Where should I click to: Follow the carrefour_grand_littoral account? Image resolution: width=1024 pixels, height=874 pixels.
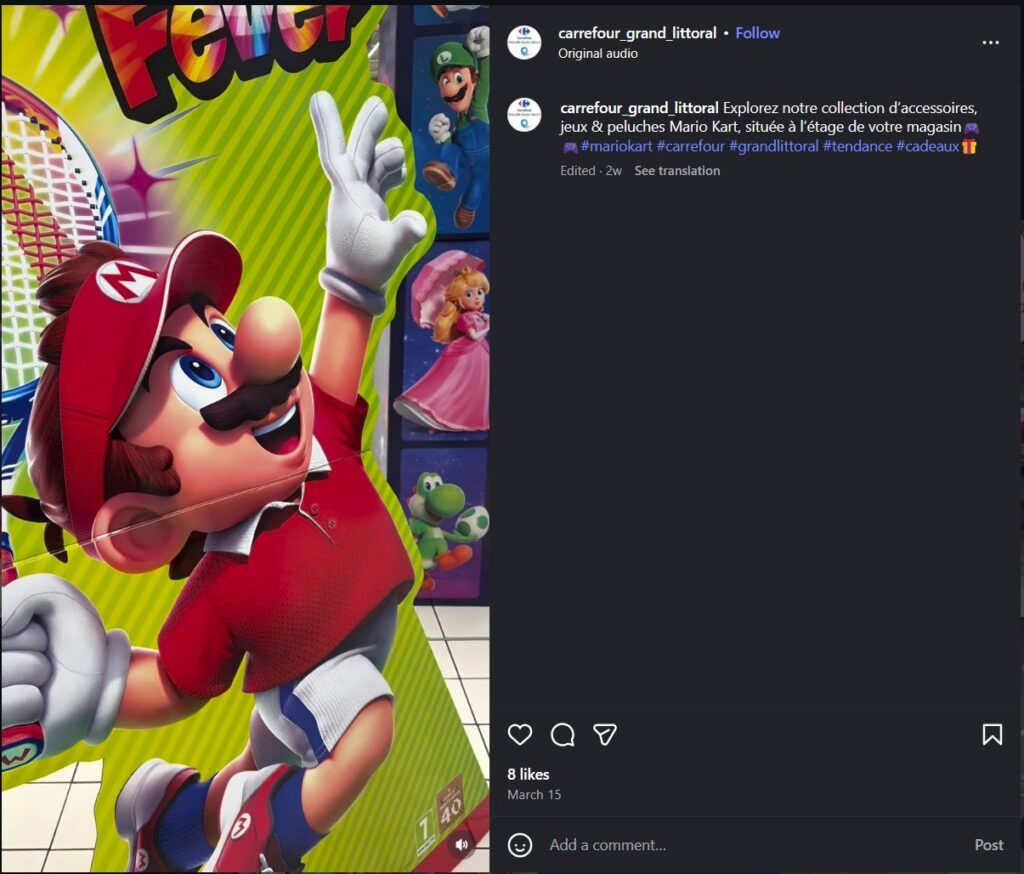click(757, 33)
